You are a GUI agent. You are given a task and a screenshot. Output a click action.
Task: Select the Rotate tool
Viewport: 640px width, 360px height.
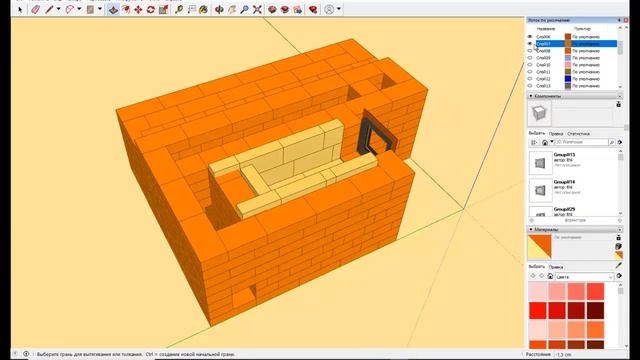(151, 9)
